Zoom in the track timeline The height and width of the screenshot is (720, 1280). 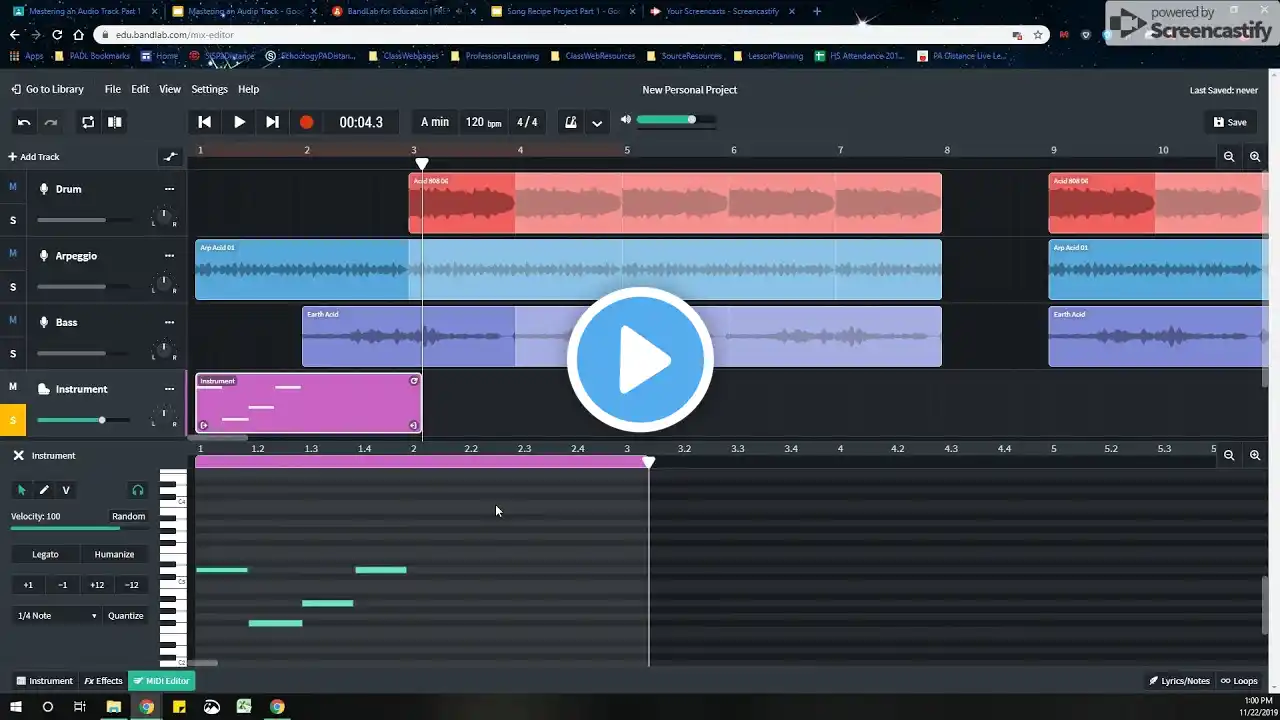click(1255, 157)
